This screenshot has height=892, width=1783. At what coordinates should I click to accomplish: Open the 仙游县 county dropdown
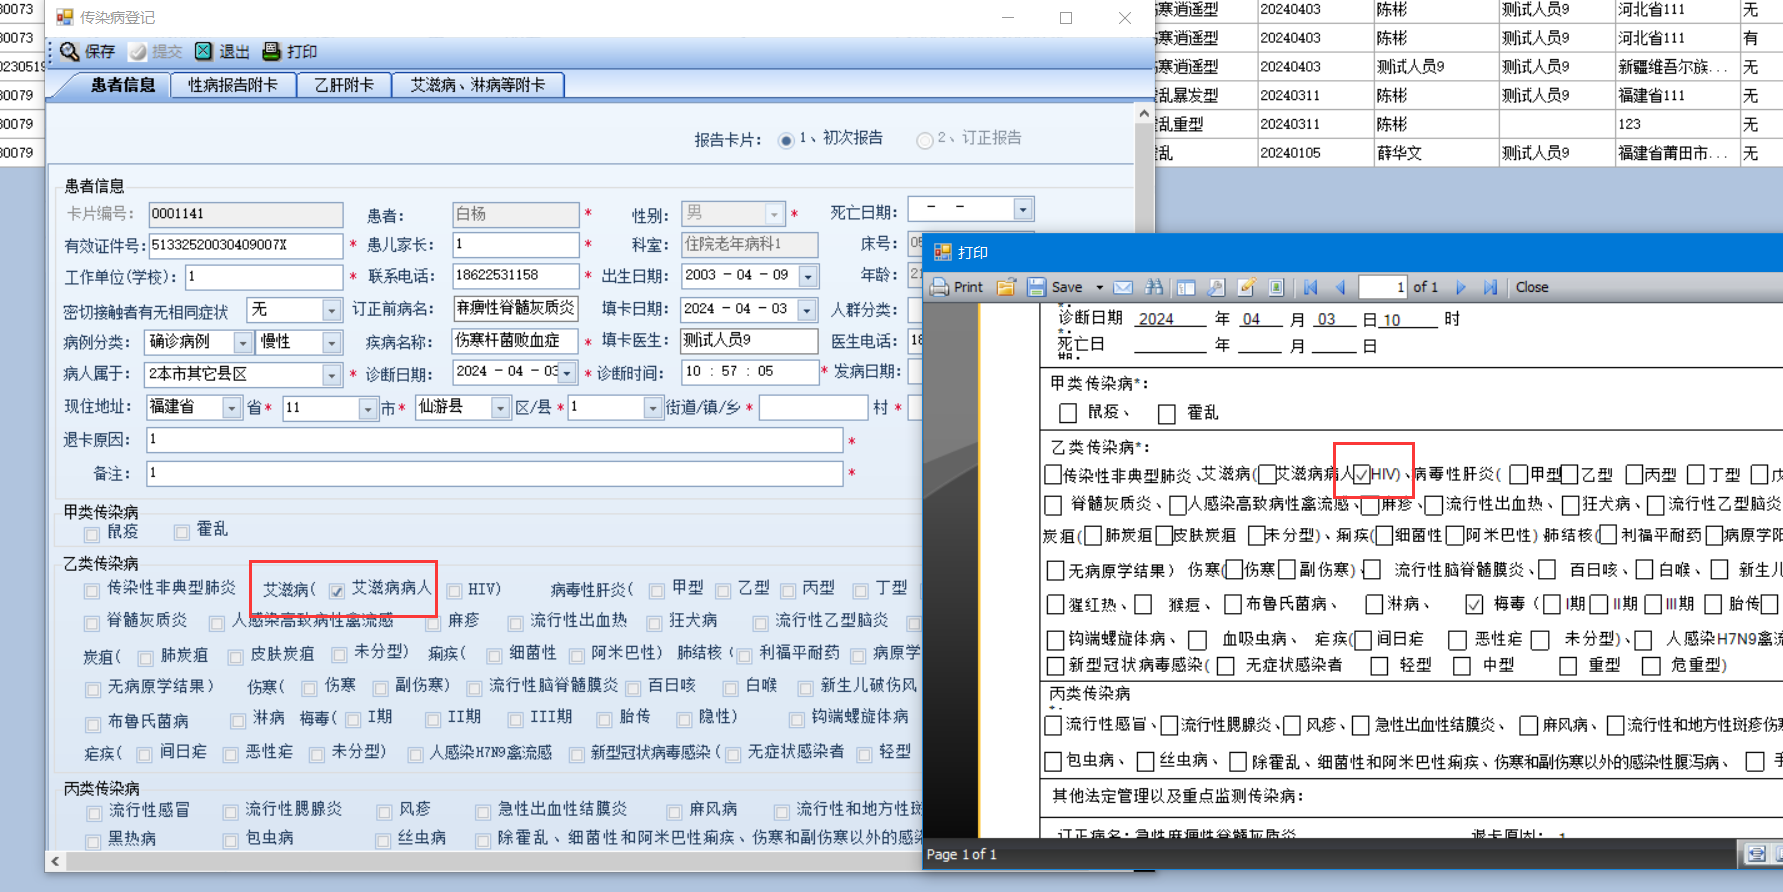click(500, 408)
